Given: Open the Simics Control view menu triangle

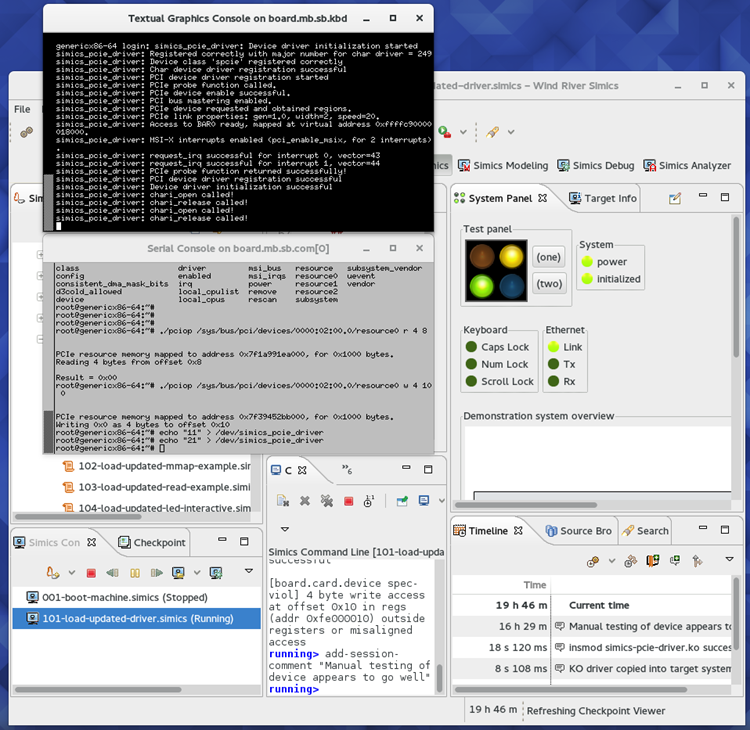Looking at the screenshot, I should [x=249, y=571].
